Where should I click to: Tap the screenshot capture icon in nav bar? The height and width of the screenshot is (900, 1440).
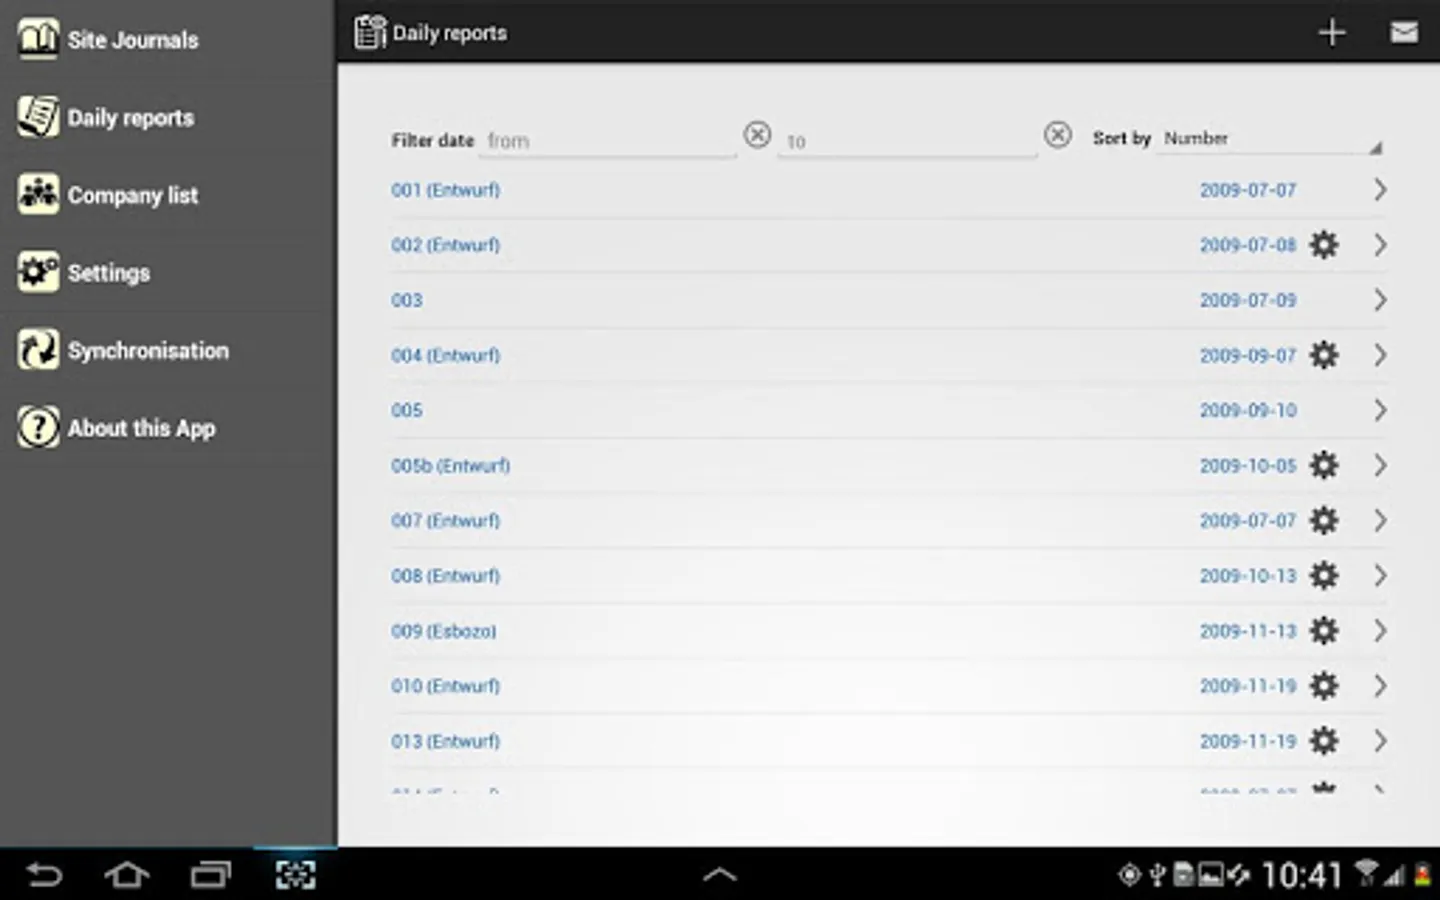coord(295,875)
